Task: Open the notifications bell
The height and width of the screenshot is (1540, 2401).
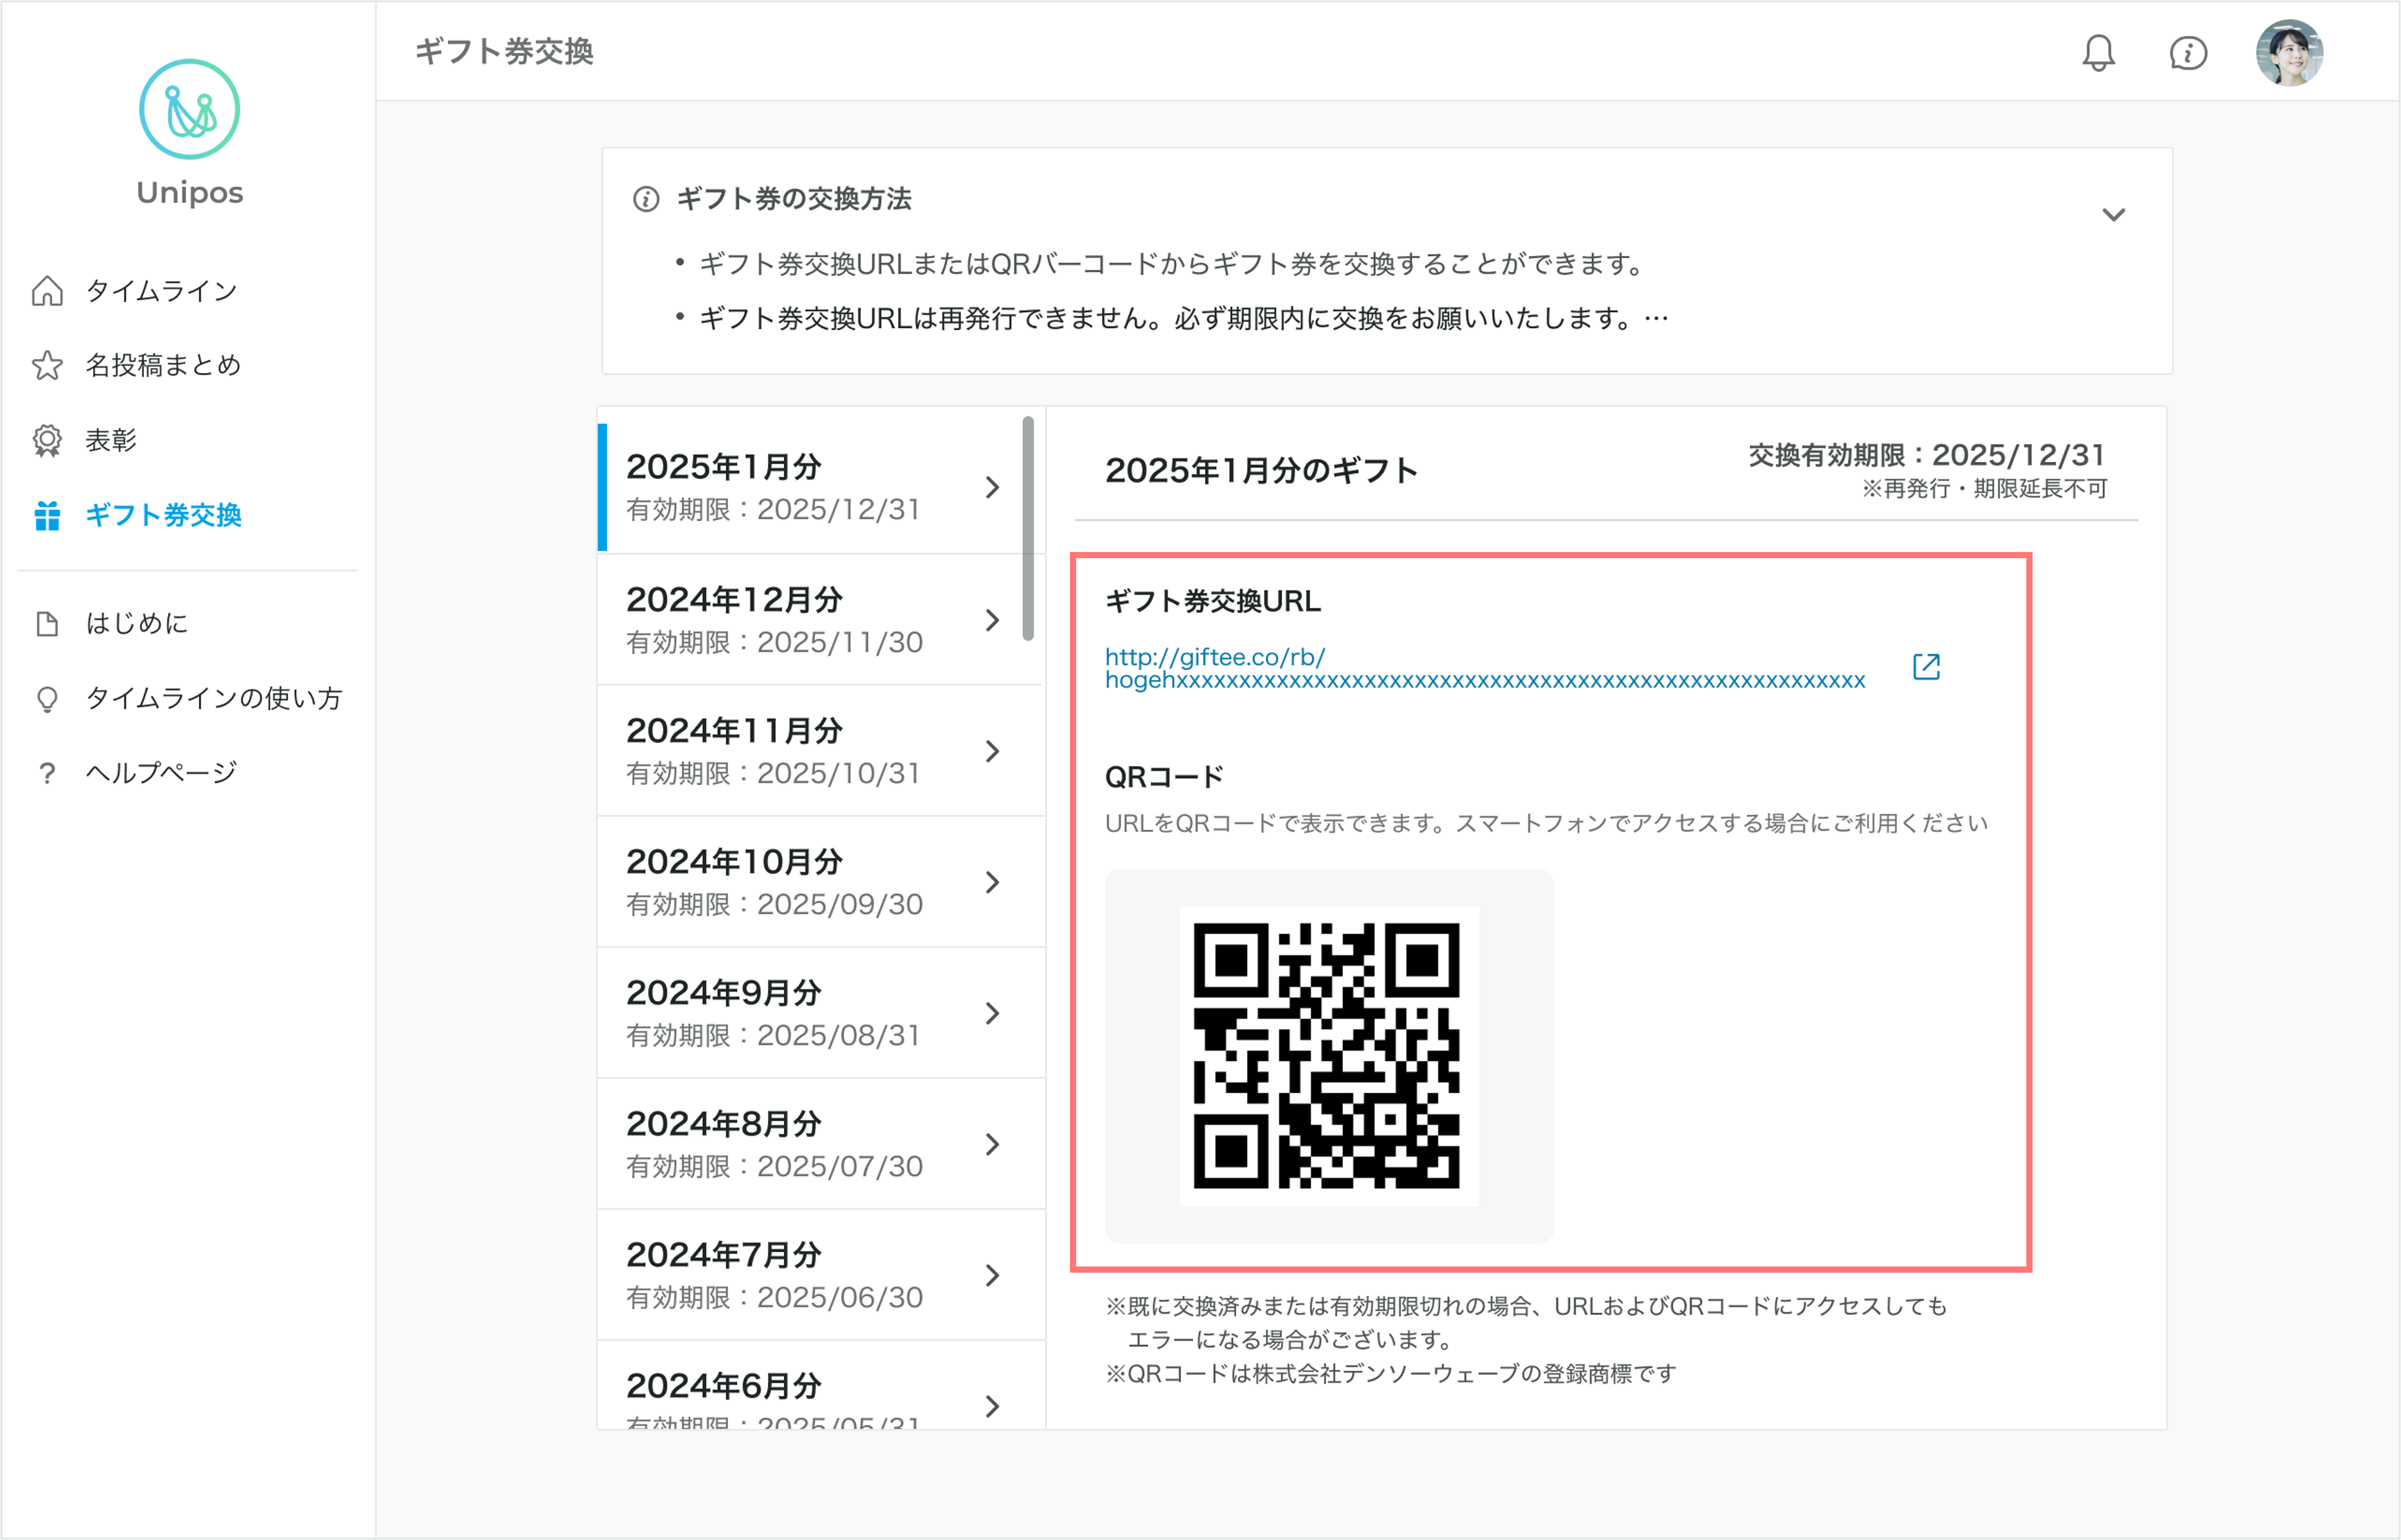Action: tap(2098, 53)
